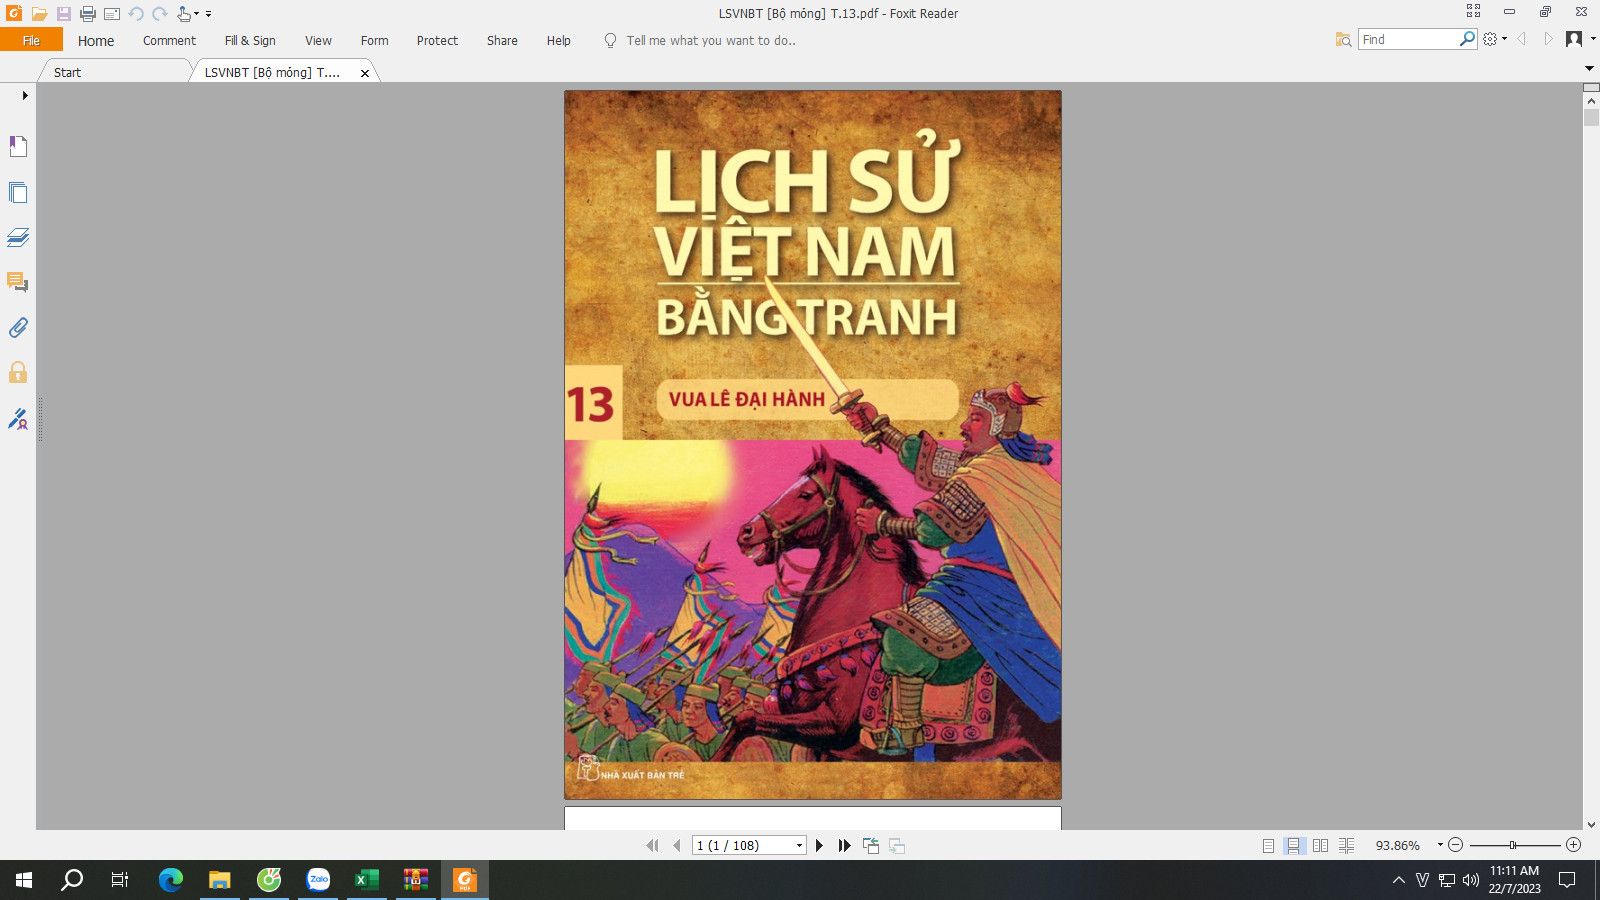Open the Protect ribbon tab
The height and width of the screenshot is (900, 1600).
pyautogui.click(x=437, y=41)
